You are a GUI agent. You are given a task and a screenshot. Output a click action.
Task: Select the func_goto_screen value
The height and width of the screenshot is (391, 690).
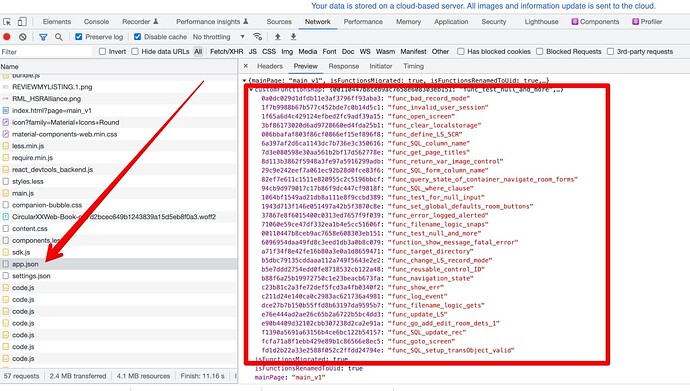pos(422,341)
